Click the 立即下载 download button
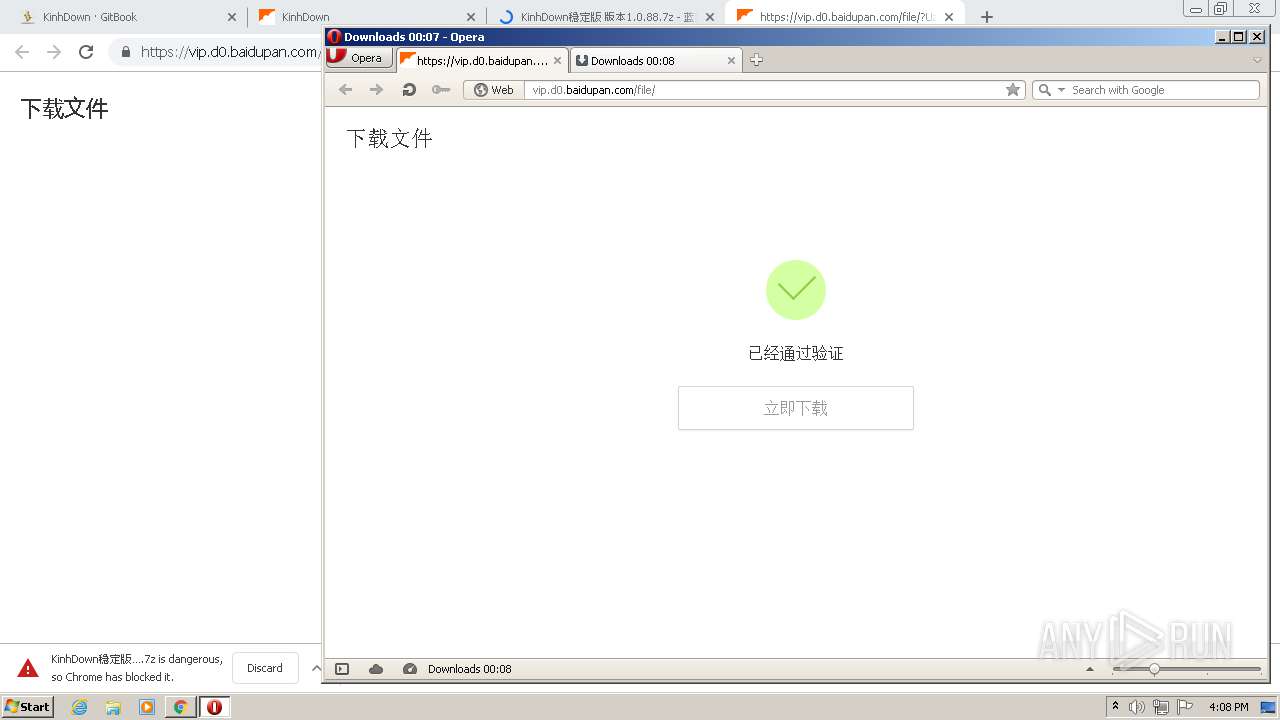The image size is (1280, 720). click(x=795, y=408)
